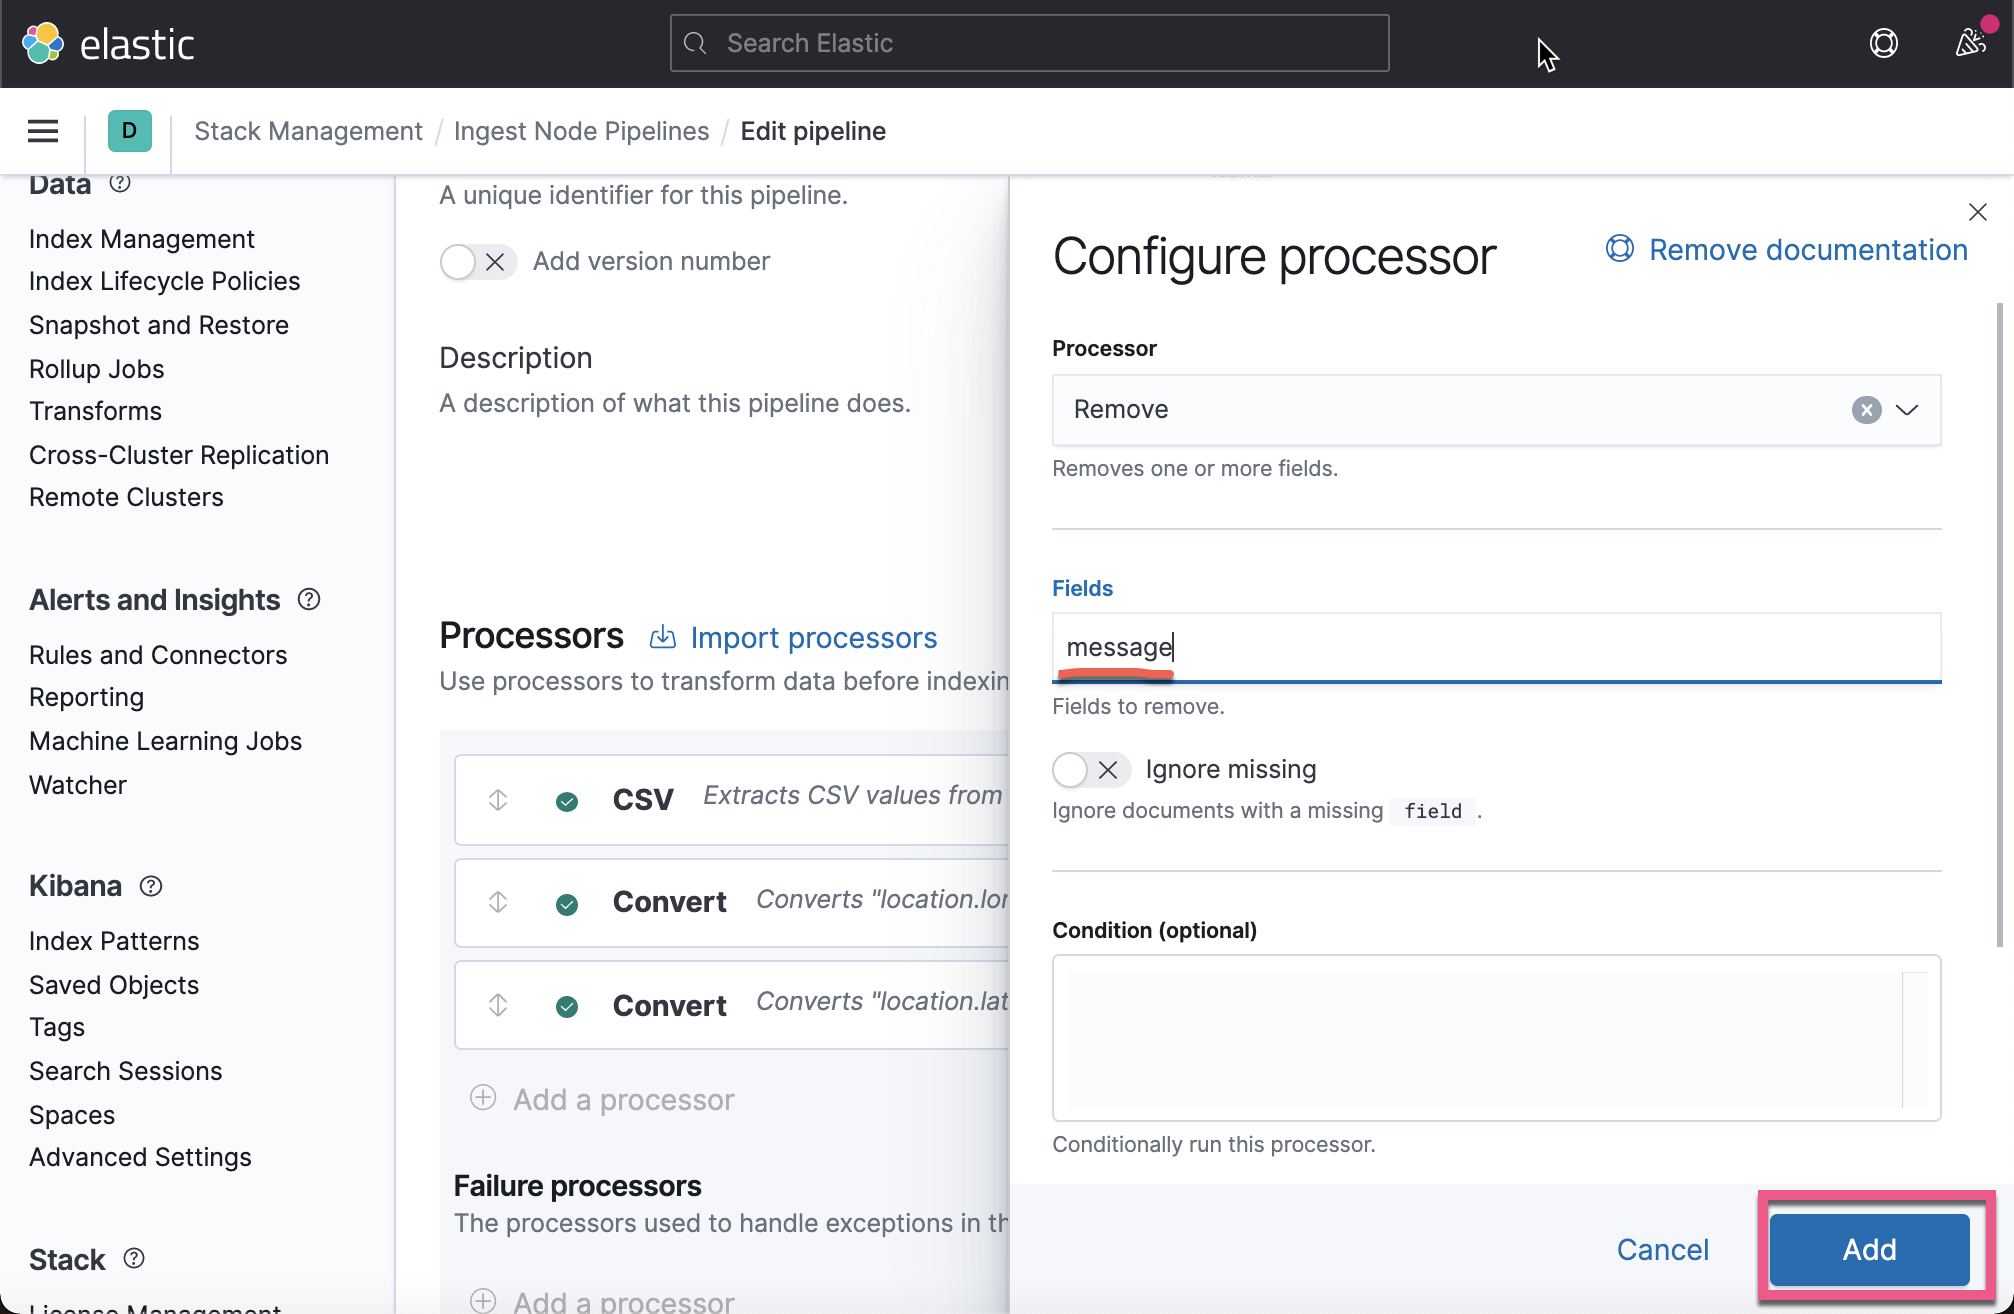2014x1314 pixels.
Task: Click the drag handle on the CSV processor
Action: pos(497,799)
